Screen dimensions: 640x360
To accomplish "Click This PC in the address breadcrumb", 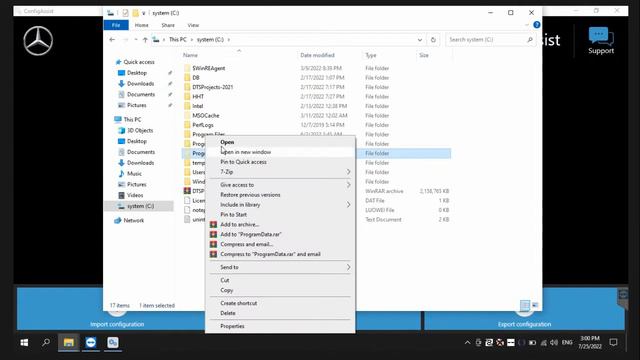I will point(178,40).
